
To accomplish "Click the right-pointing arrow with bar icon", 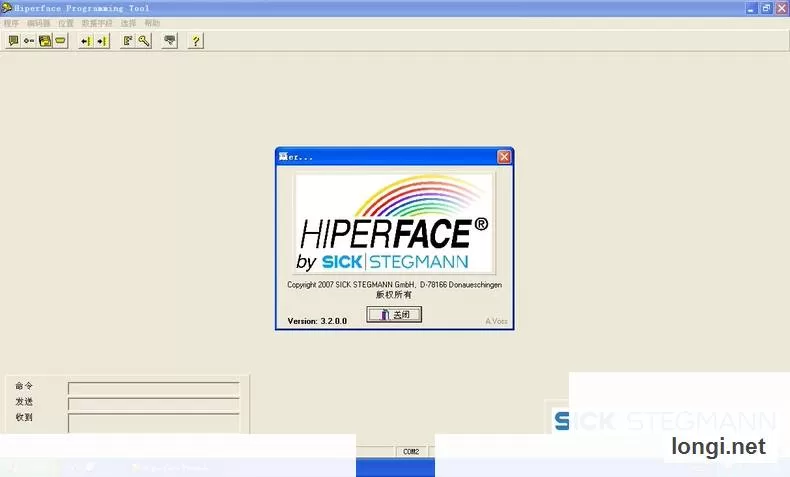I will [102, 41].
